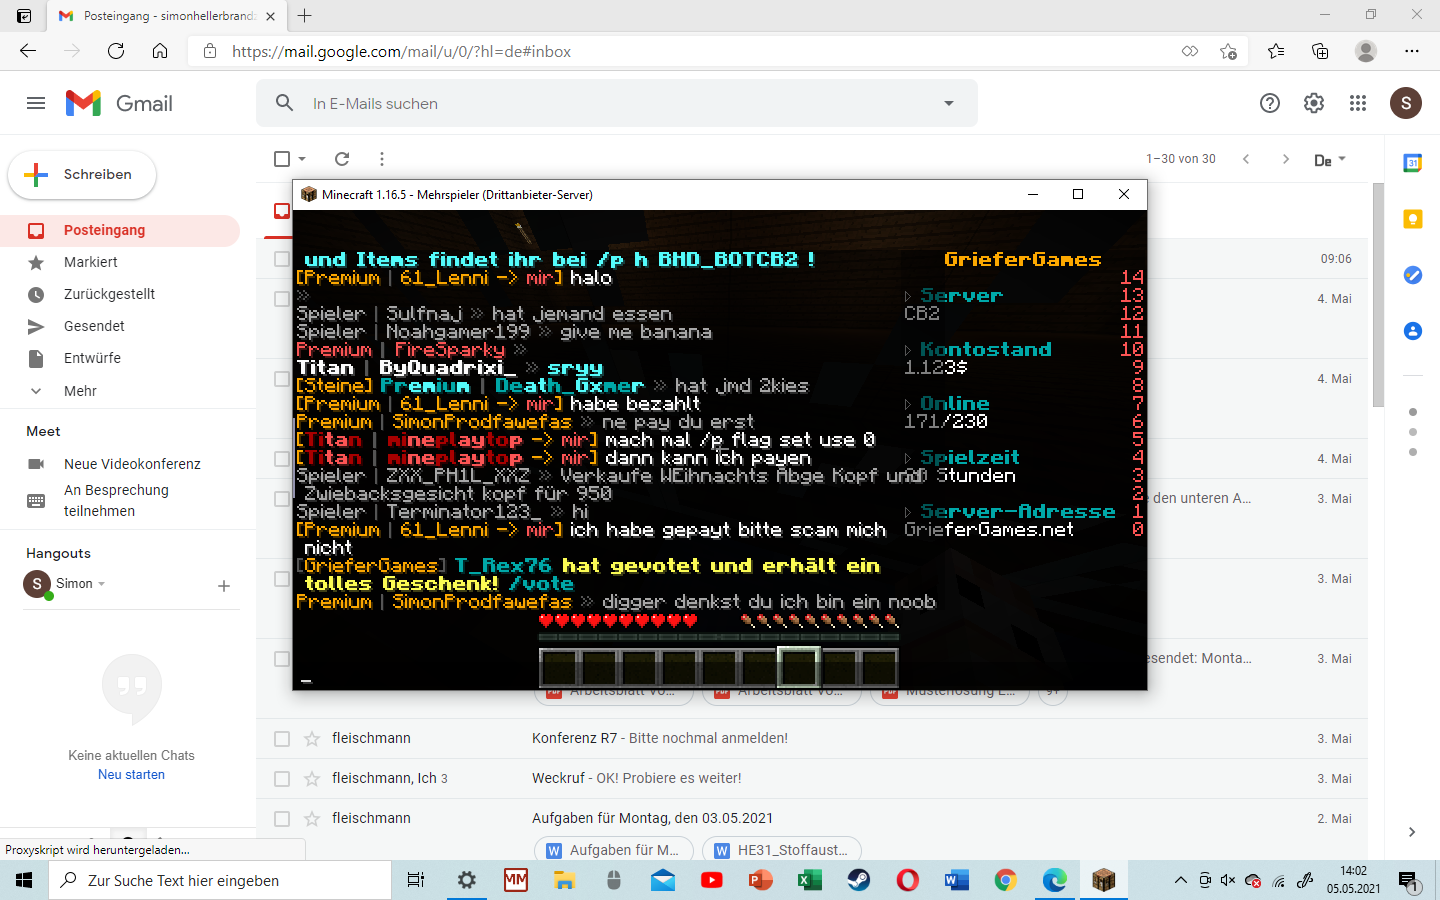Open the Windows Start menu
1440x900 pixels.
(x=24, y=880)
